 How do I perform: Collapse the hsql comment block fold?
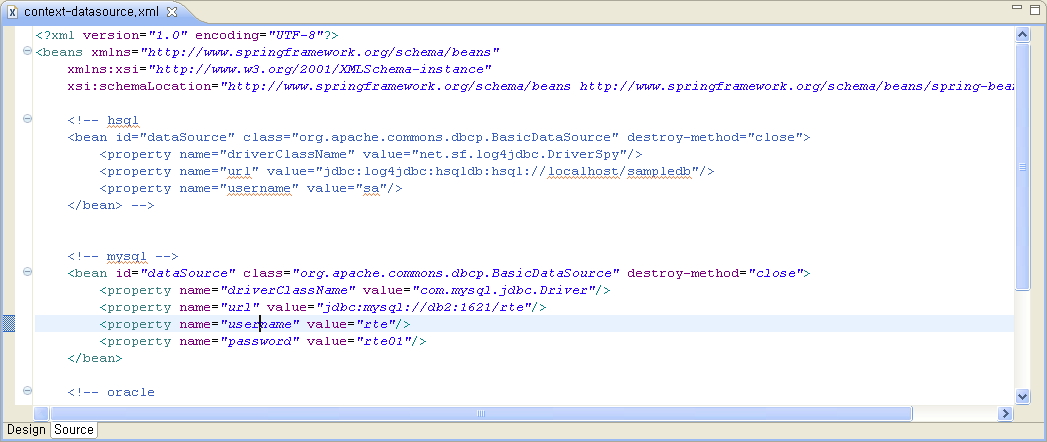click(26, 120)
